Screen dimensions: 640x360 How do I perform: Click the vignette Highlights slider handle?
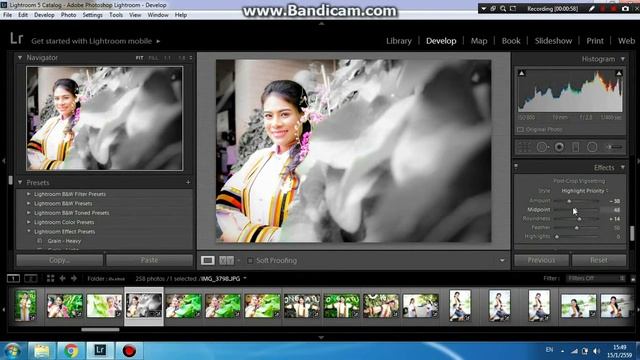(x=557, y=237)
